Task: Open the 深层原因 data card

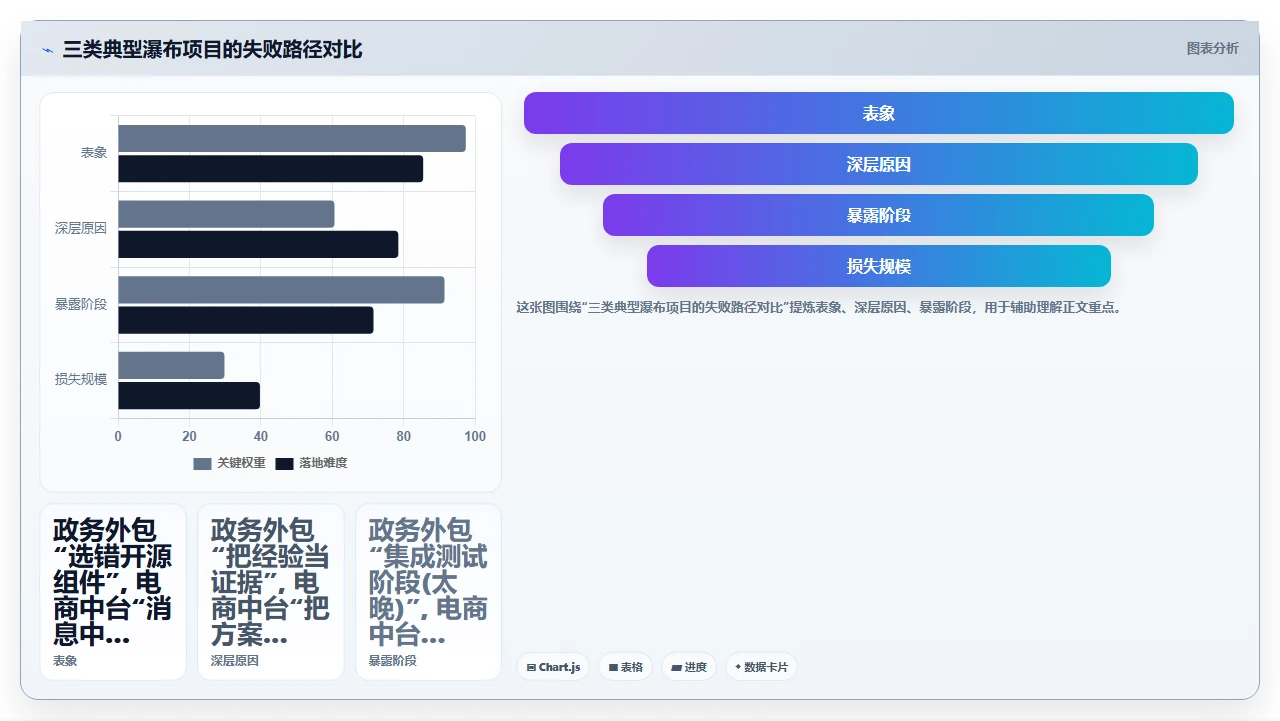Action: pos(271,592)
